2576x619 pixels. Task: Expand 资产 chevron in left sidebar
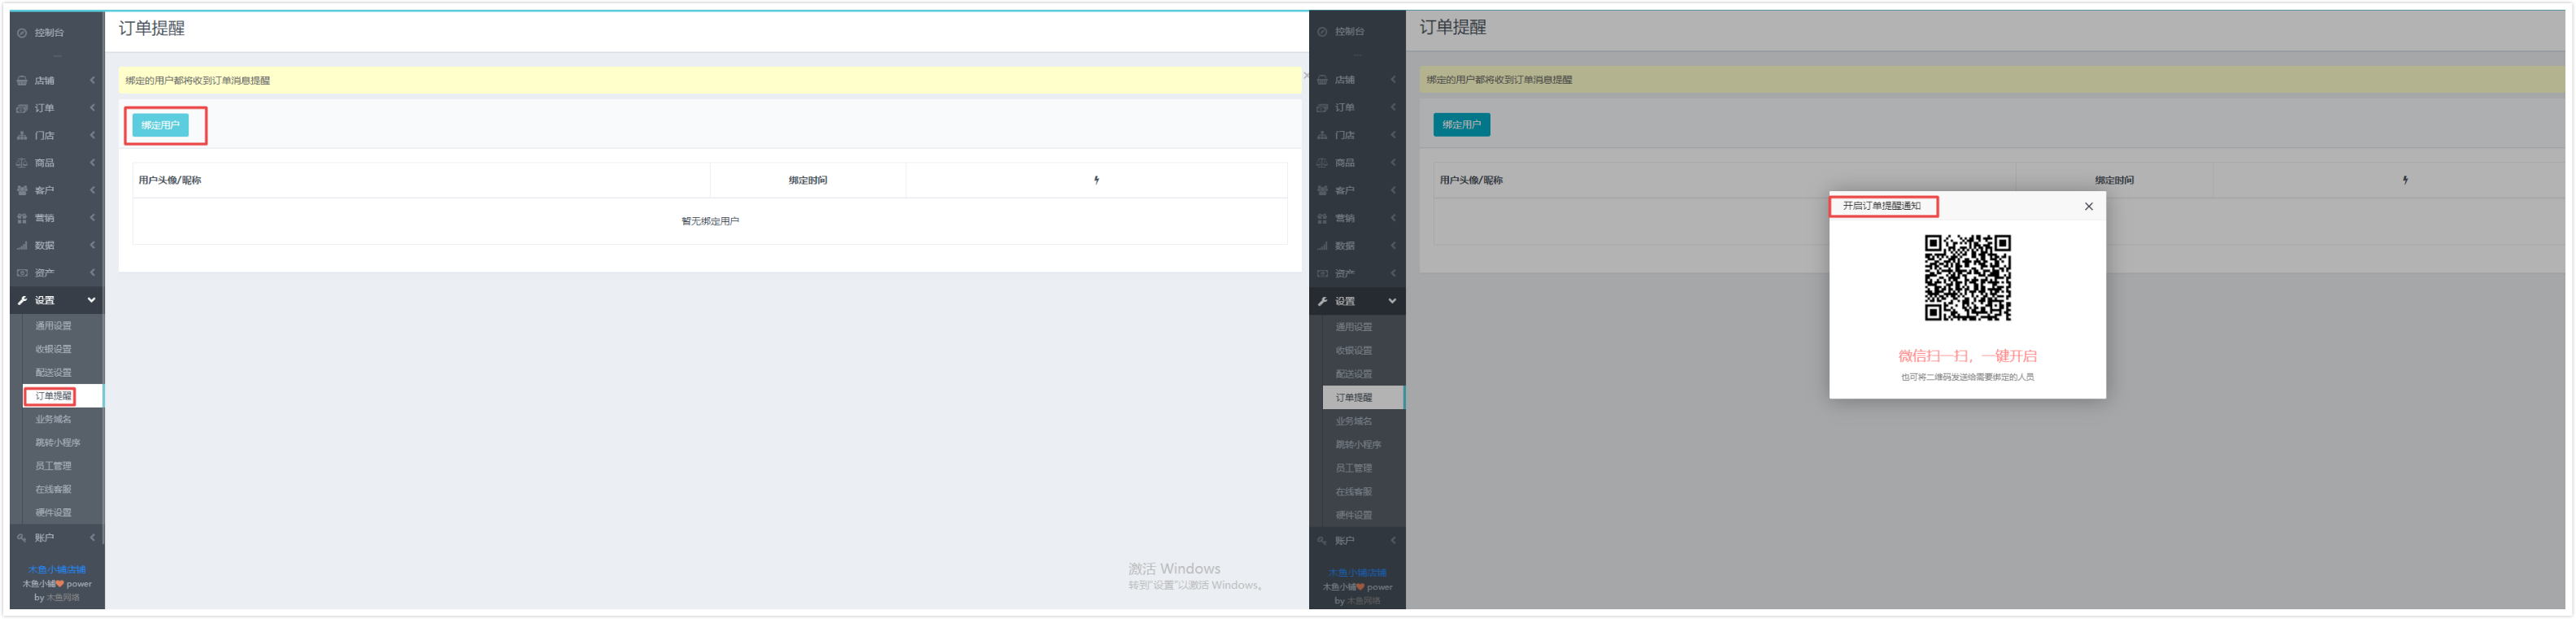[x=92, y=273]
